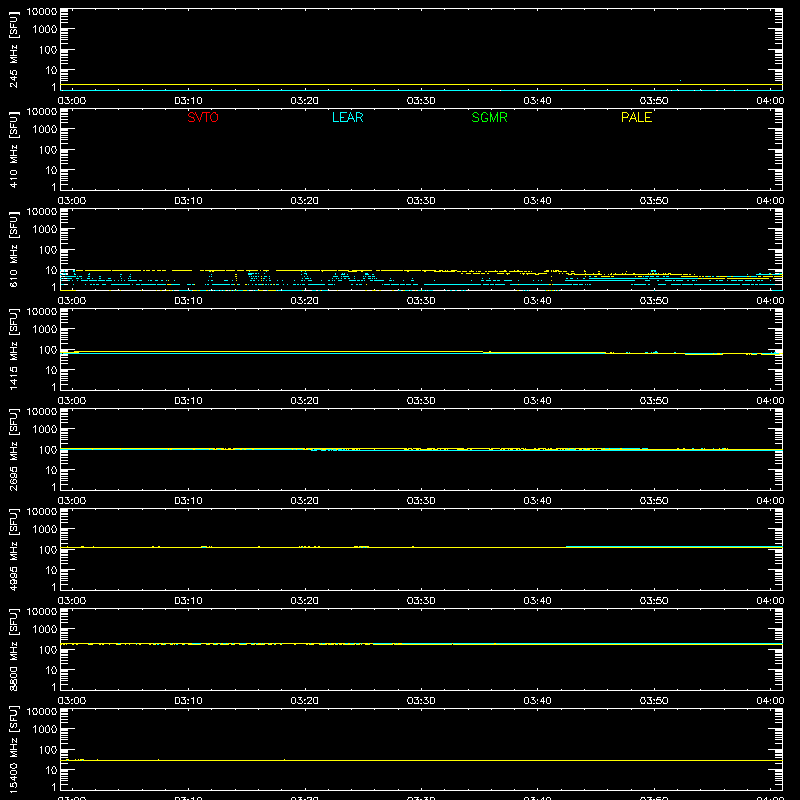The width and height of the screenshot is (800, 800).
Task: Select the 8800 MHz [SFU] axis title
Action: click(x=13, y=649)
